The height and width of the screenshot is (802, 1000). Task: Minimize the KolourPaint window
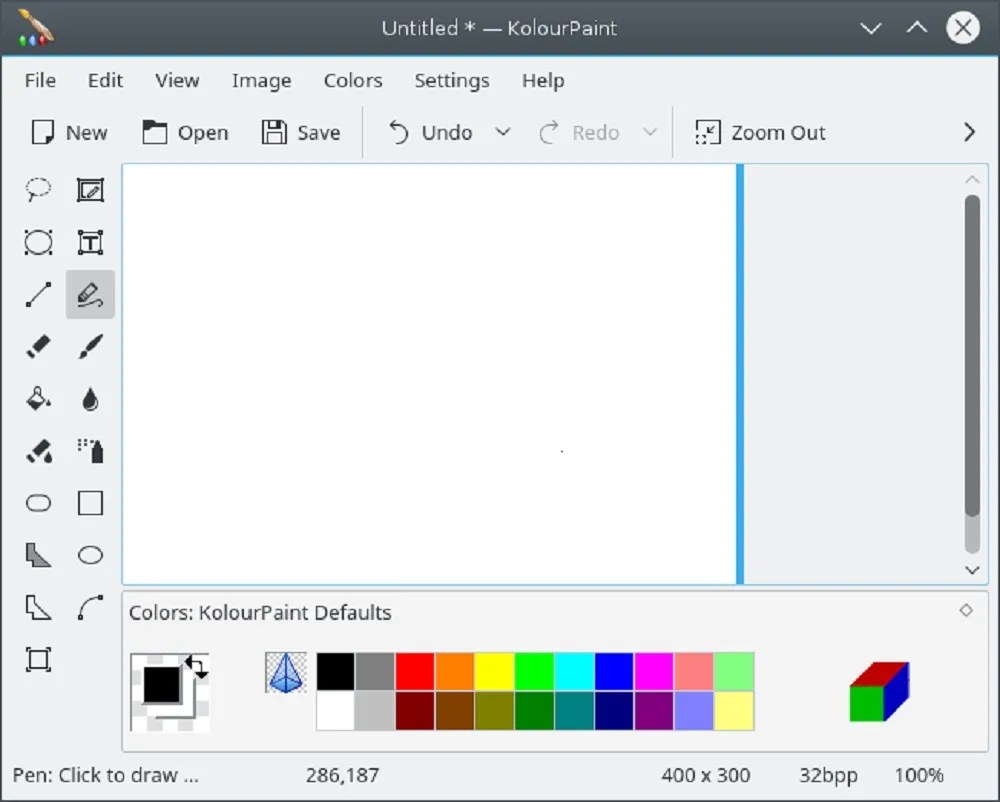[x=871, y=28]
